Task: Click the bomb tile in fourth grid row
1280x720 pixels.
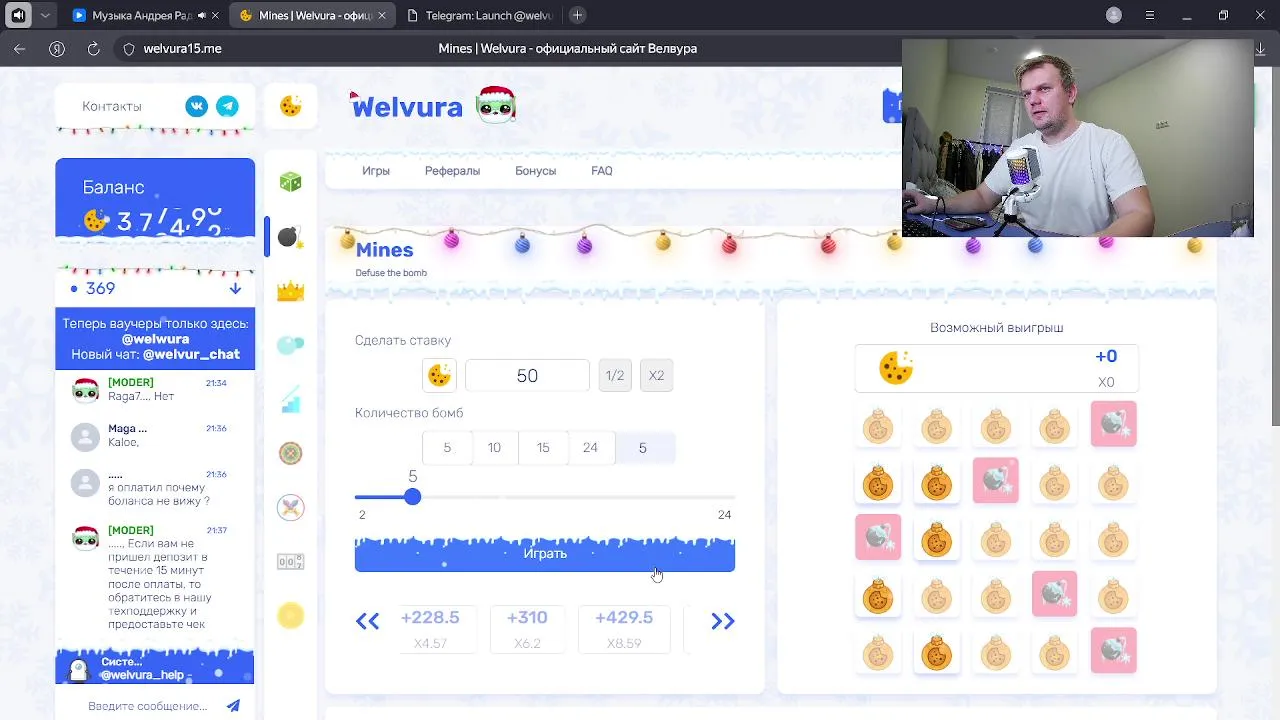Action: [1054, 594]
